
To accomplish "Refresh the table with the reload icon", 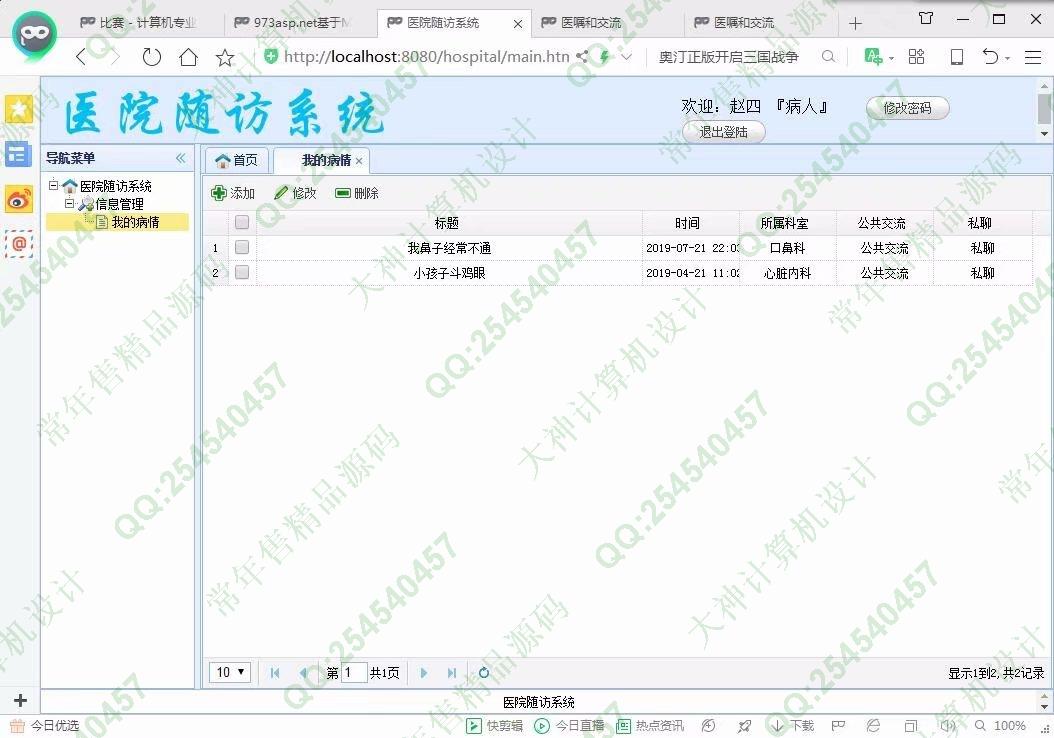I will point(484,673).
